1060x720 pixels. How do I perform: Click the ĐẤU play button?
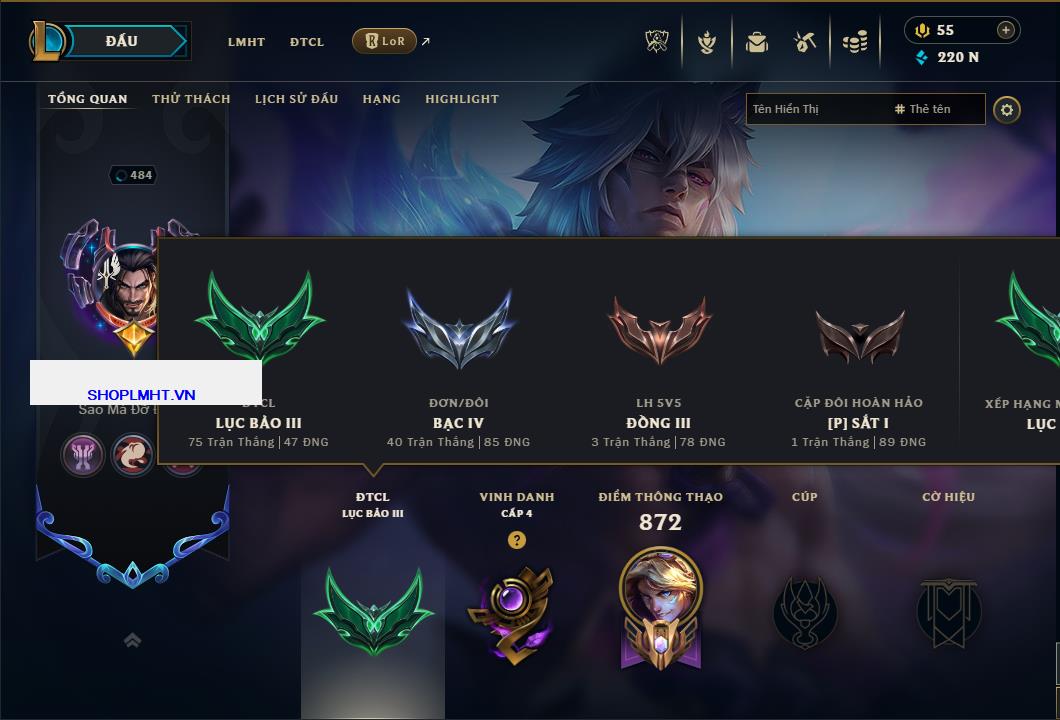pos(122,41)
